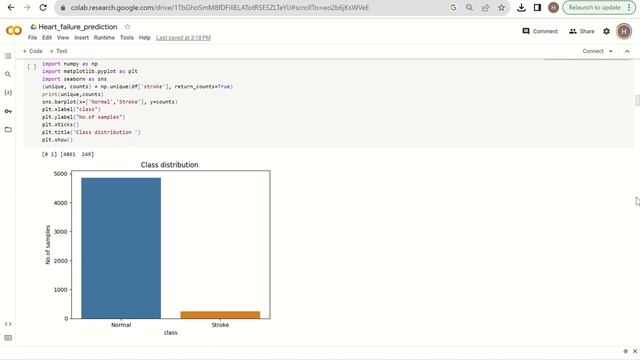Bookmark this tab with the star

coord(501,8)
